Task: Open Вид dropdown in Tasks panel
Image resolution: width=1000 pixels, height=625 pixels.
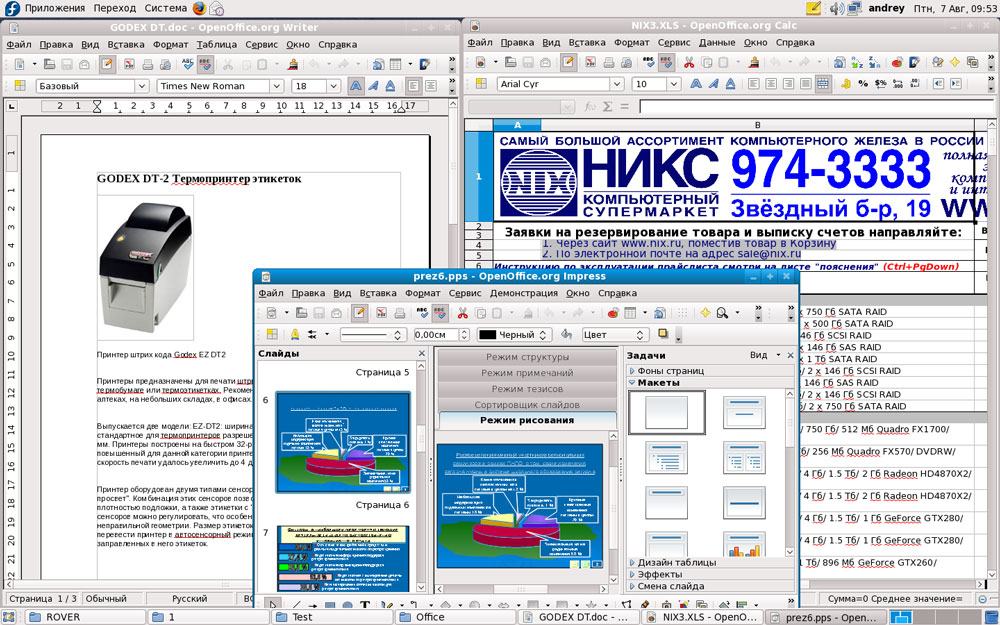Action: 765,355
